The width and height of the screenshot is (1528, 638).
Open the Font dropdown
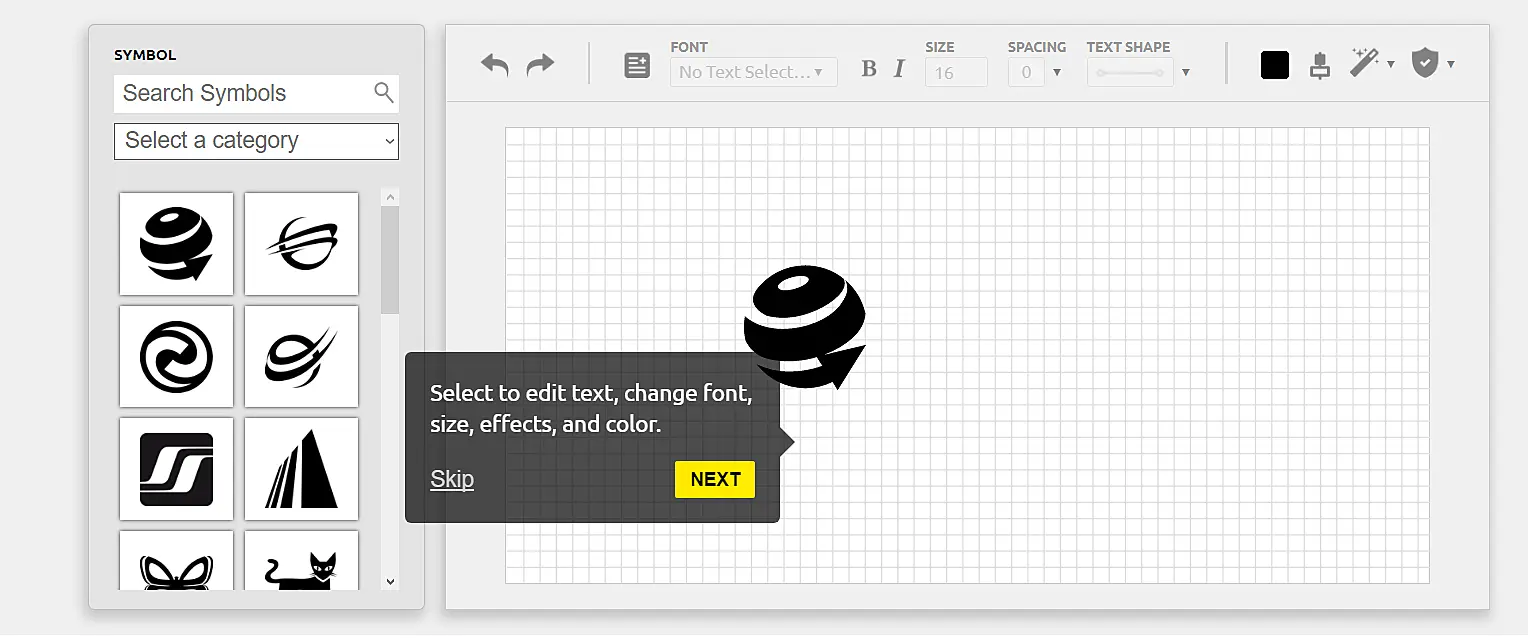pyautogui.click(x=753, y=72)
